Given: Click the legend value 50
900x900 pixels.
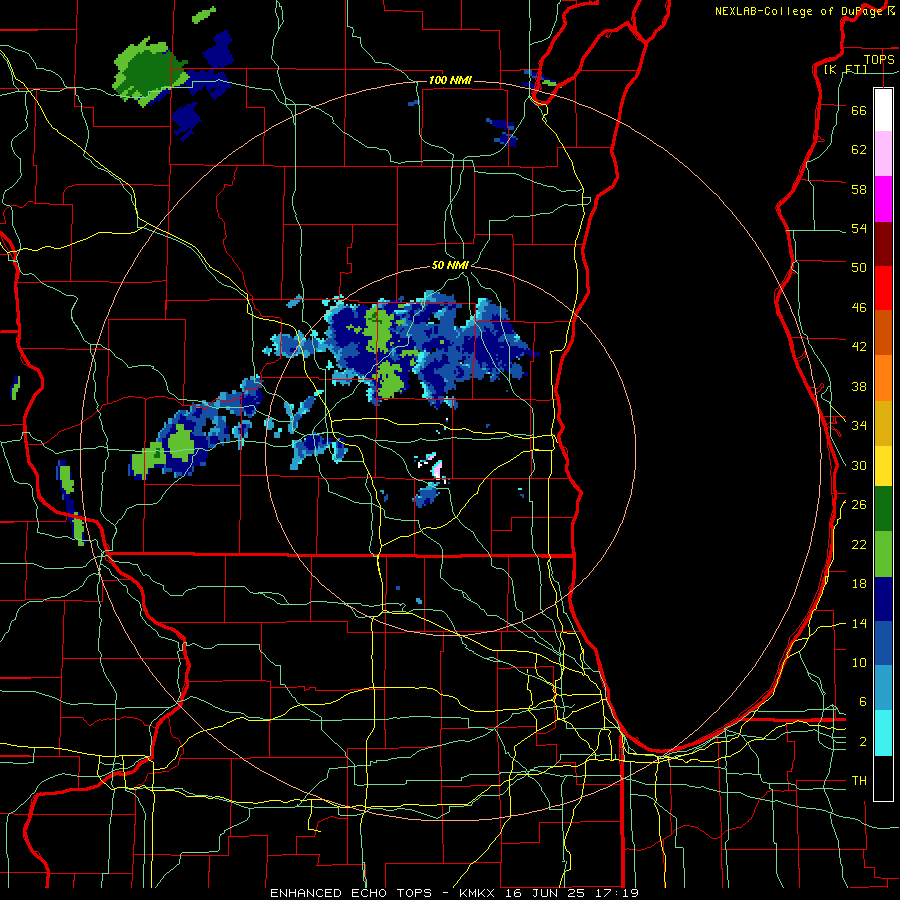Looking at the screenshot, I should tap(859, 267).
